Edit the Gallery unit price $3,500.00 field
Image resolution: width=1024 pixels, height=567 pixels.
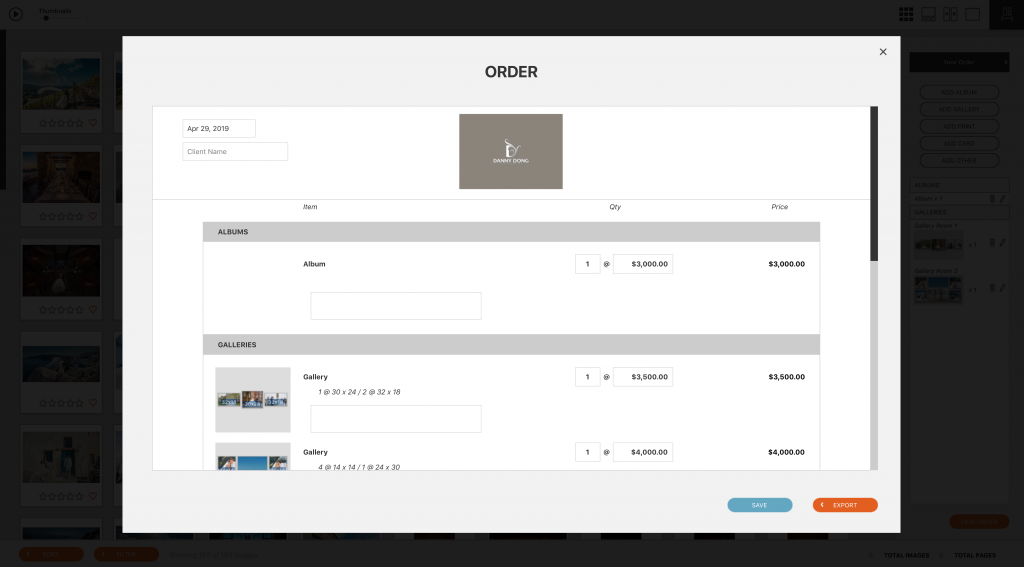[643, 377]
